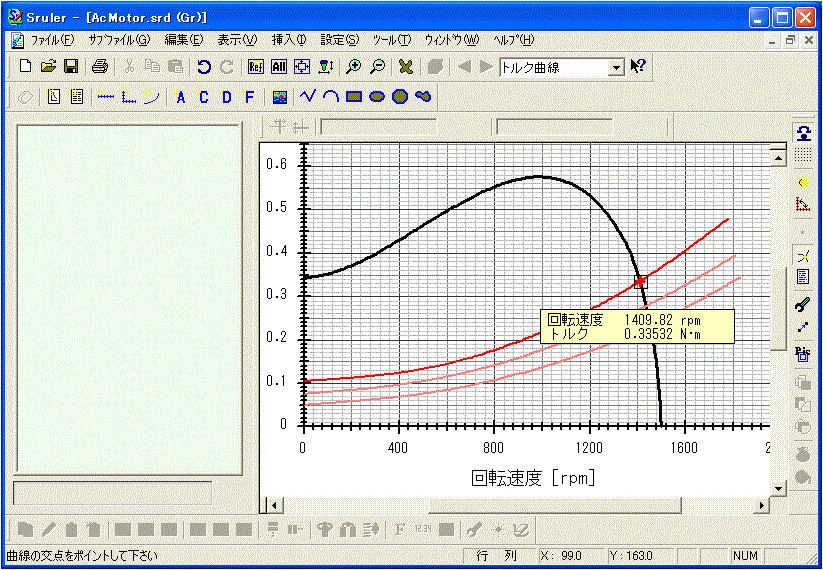The image size is (823, 570).
Task: Click the yellow sun highlight icon
Action: 803,182
